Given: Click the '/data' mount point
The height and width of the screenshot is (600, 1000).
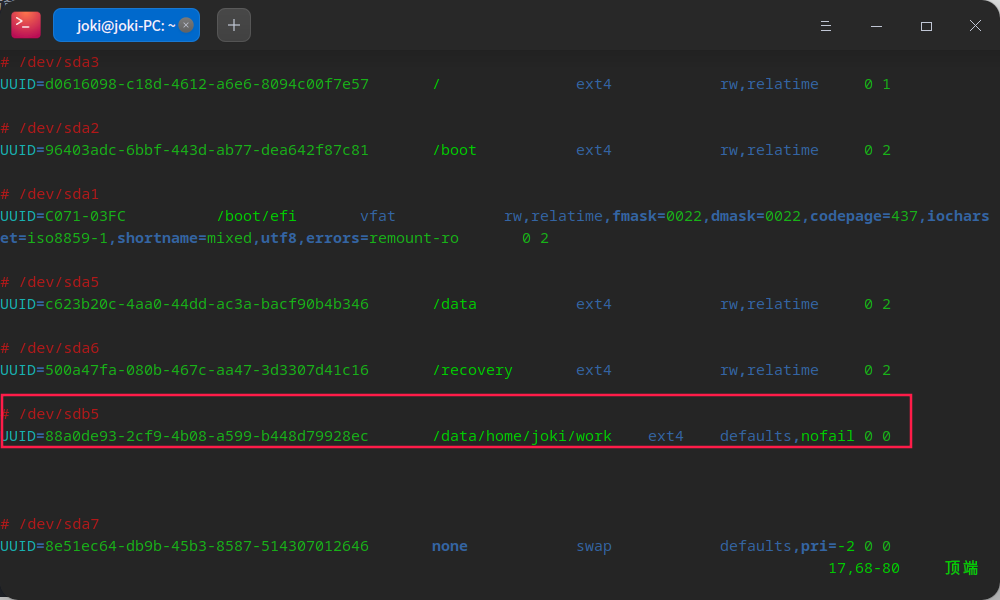Looking at the screenshot, I should click(455, 304).
